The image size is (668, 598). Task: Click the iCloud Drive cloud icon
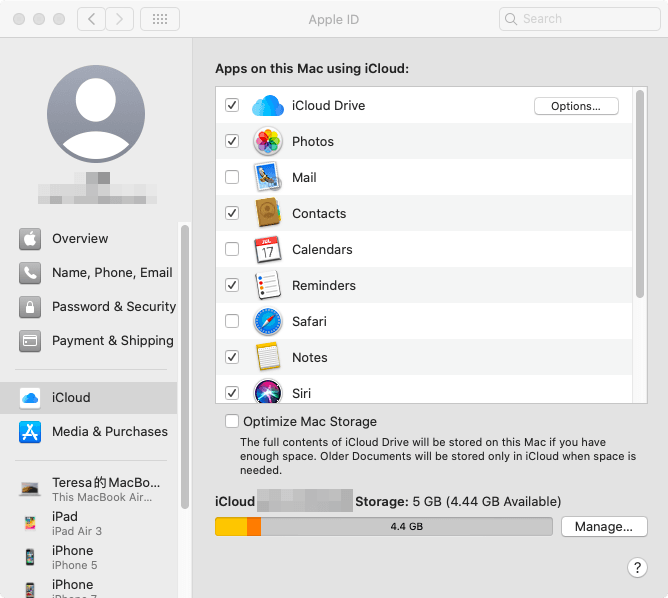click(x=268, y=106)
